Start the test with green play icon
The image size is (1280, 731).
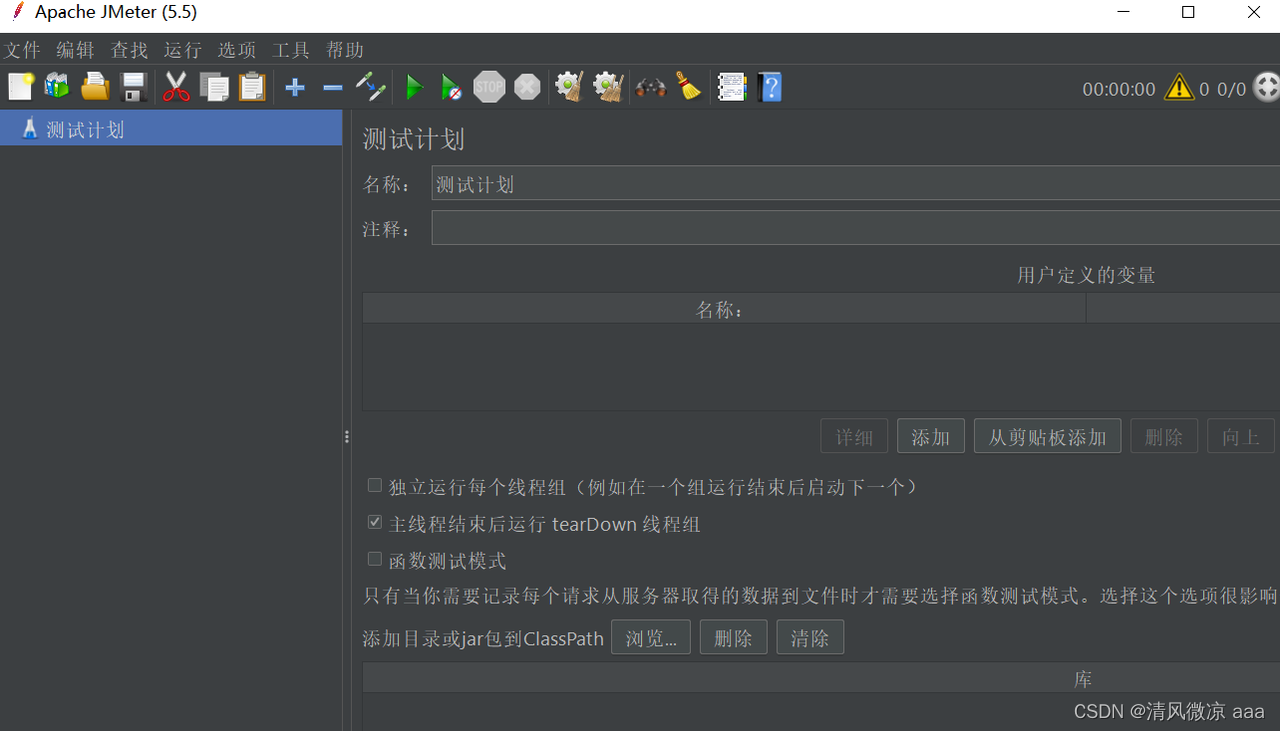coord(414,88)
